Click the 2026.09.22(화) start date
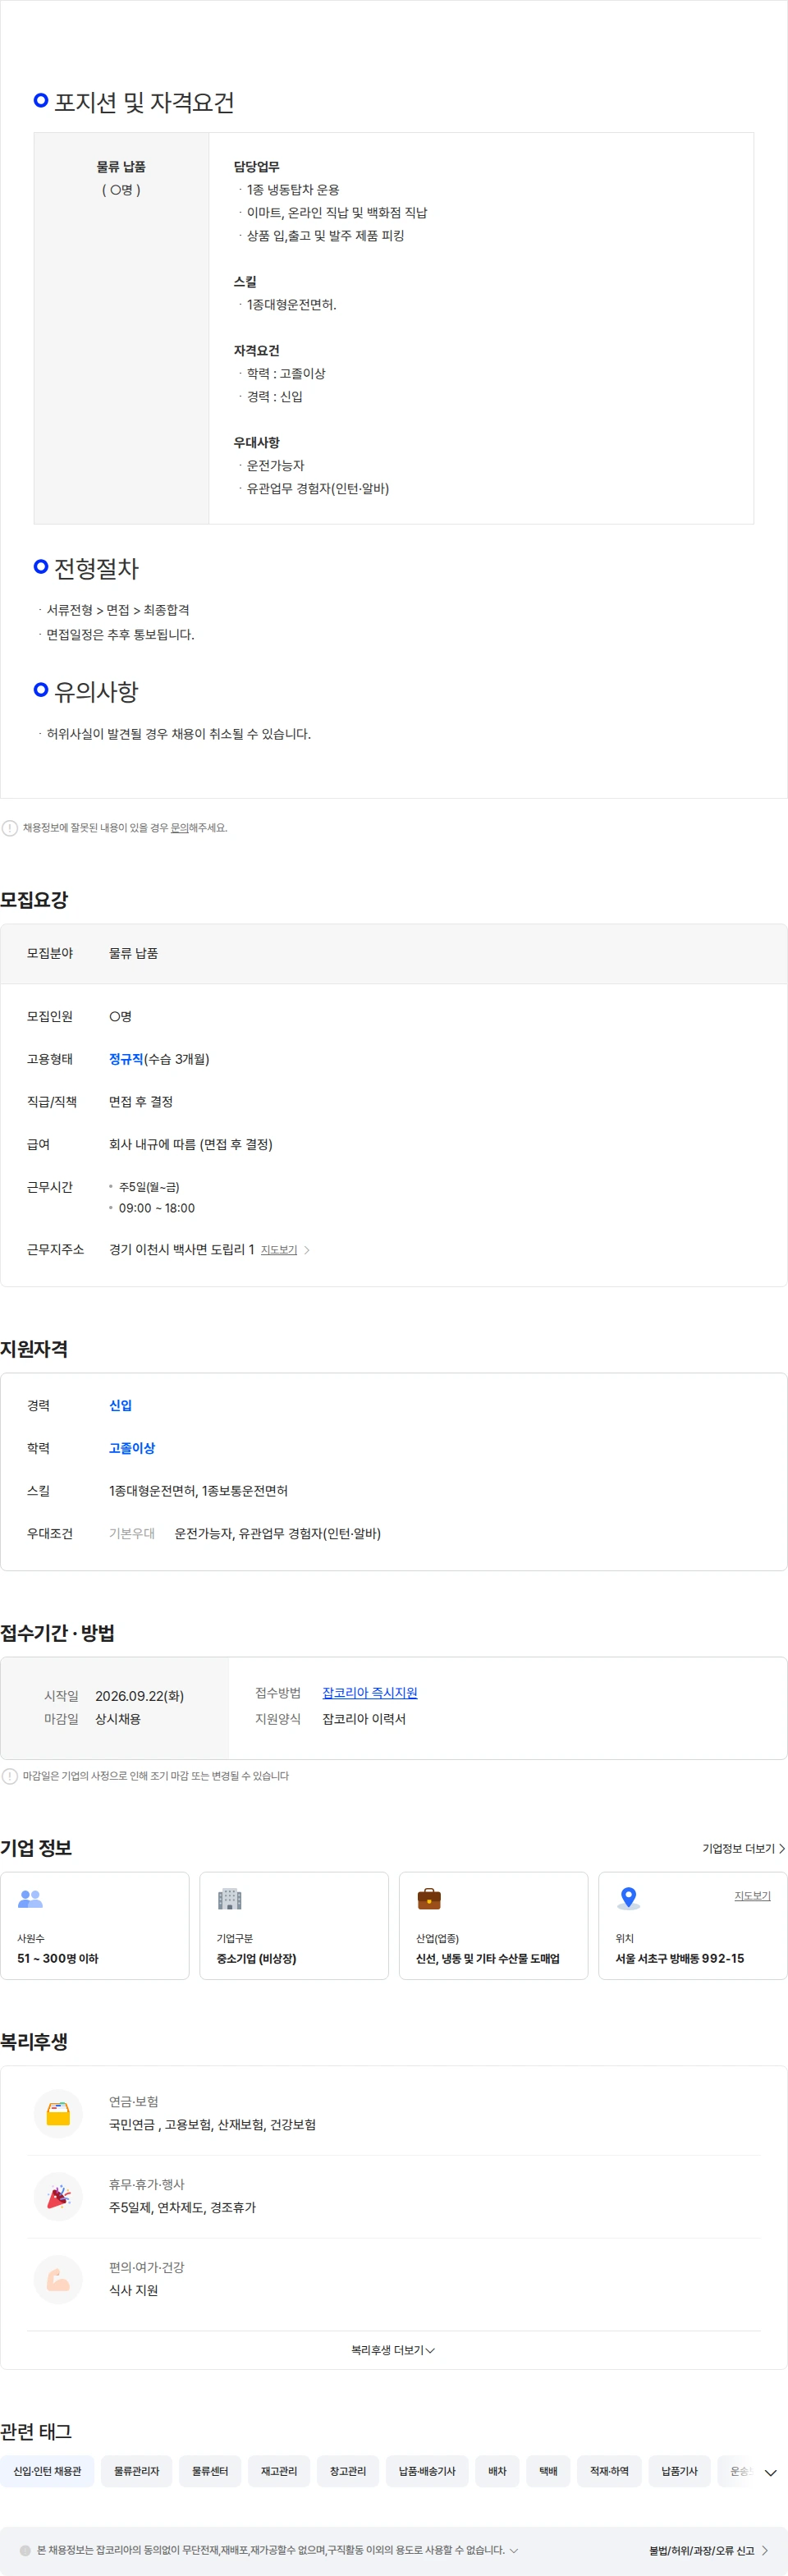The height and width of the screenshot is (2576, 788). pyautogui.click(x=139, y=1696)
